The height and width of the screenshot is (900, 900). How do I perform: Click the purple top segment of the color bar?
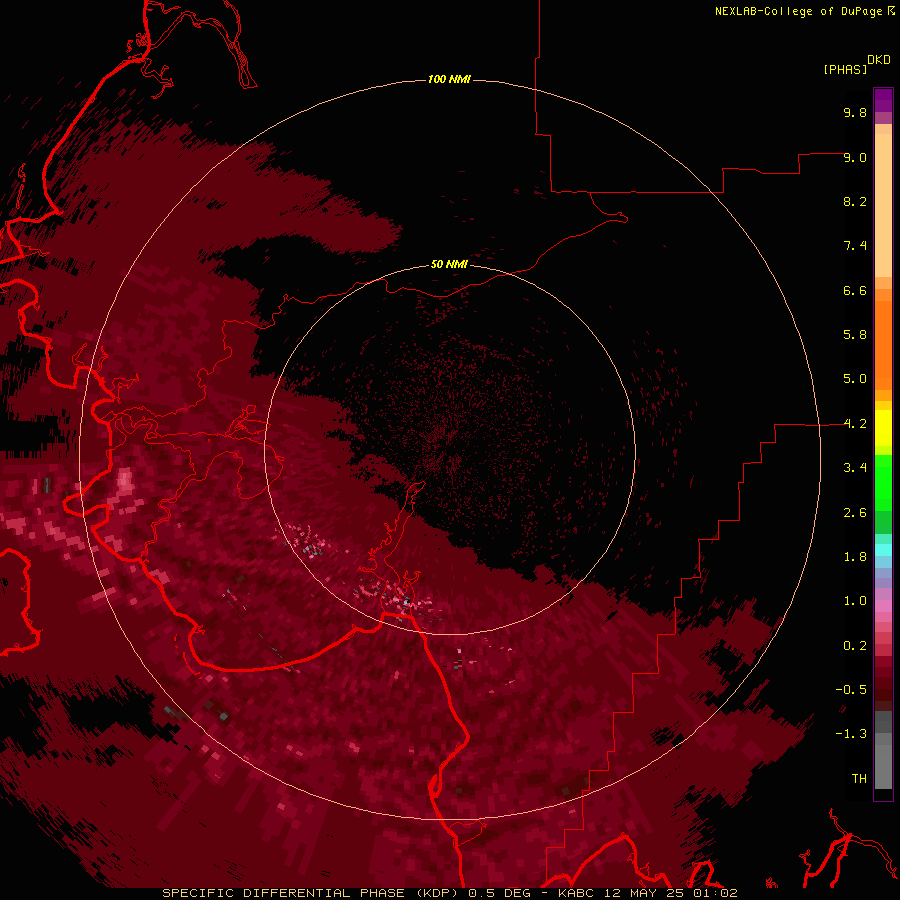click(883, 100)
